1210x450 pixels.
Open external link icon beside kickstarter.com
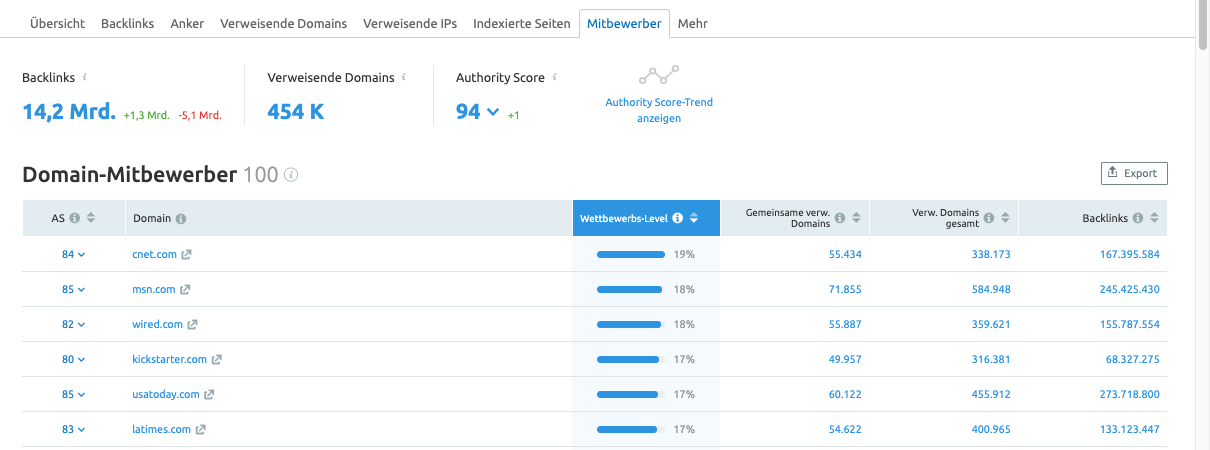pos(217,360)
